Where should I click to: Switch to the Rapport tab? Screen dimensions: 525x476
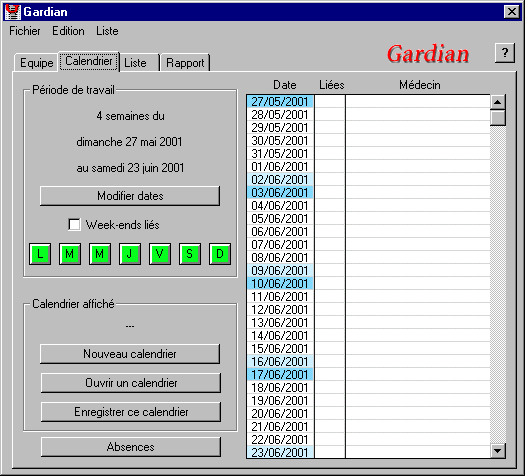coord(185,63)
